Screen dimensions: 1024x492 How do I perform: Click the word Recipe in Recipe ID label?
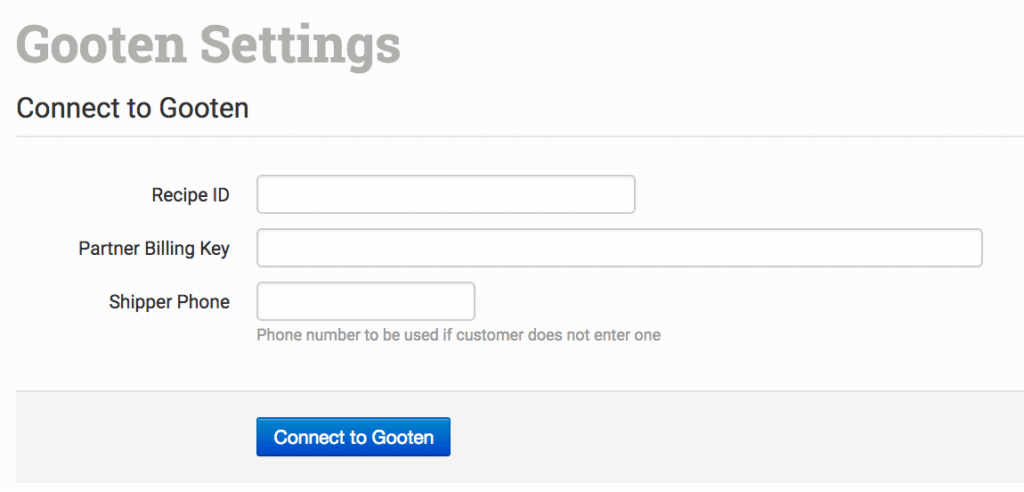click(x=176, y=194)
